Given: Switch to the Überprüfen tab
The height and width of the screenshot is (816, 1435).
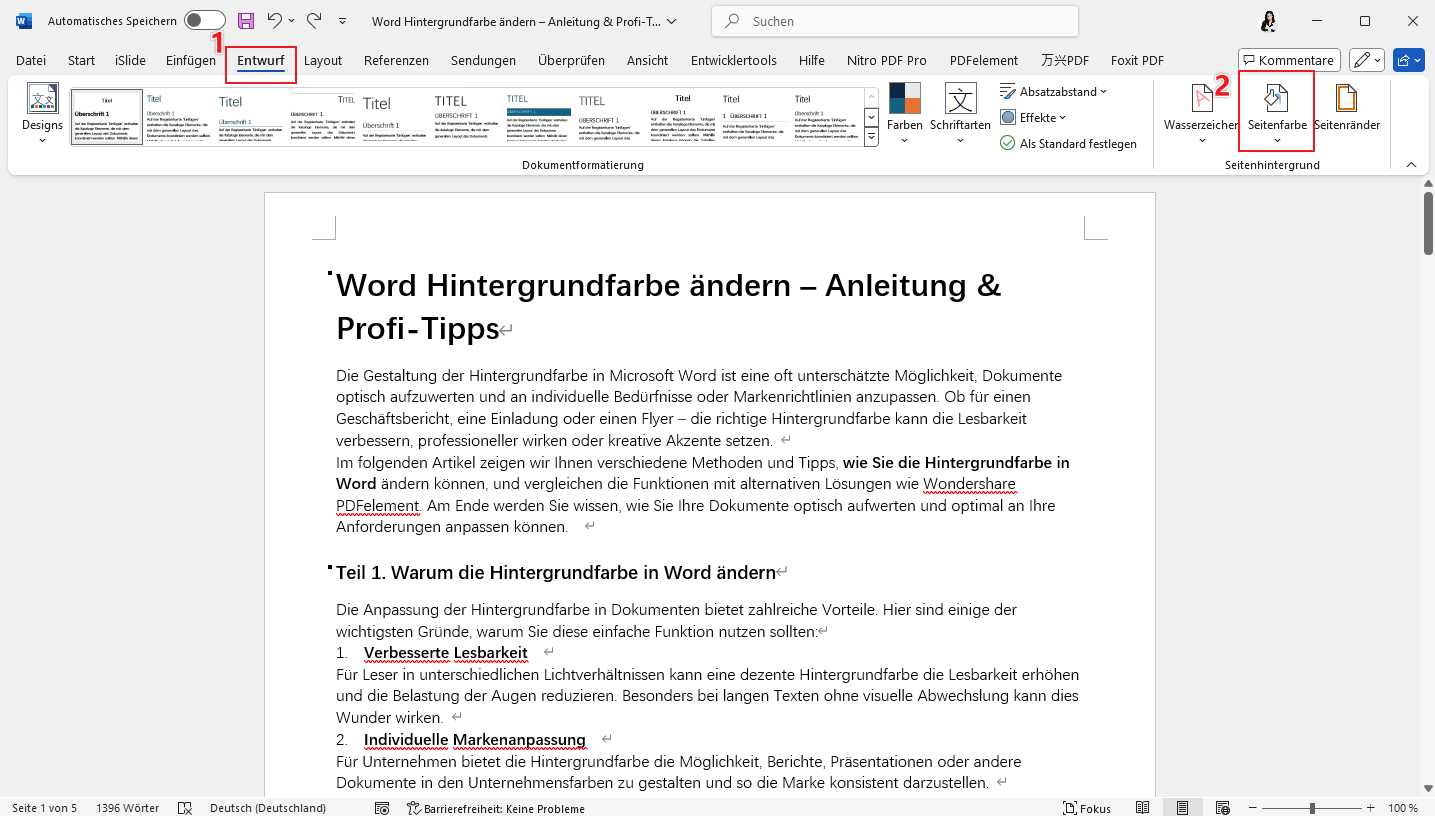Looking at the screenshot, I should click(x=571, y=60).
